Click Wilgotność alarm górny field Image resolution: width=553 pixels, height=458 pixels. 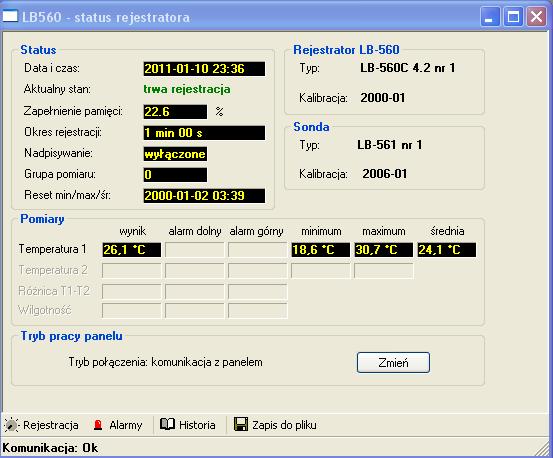[x=257, y=311]
